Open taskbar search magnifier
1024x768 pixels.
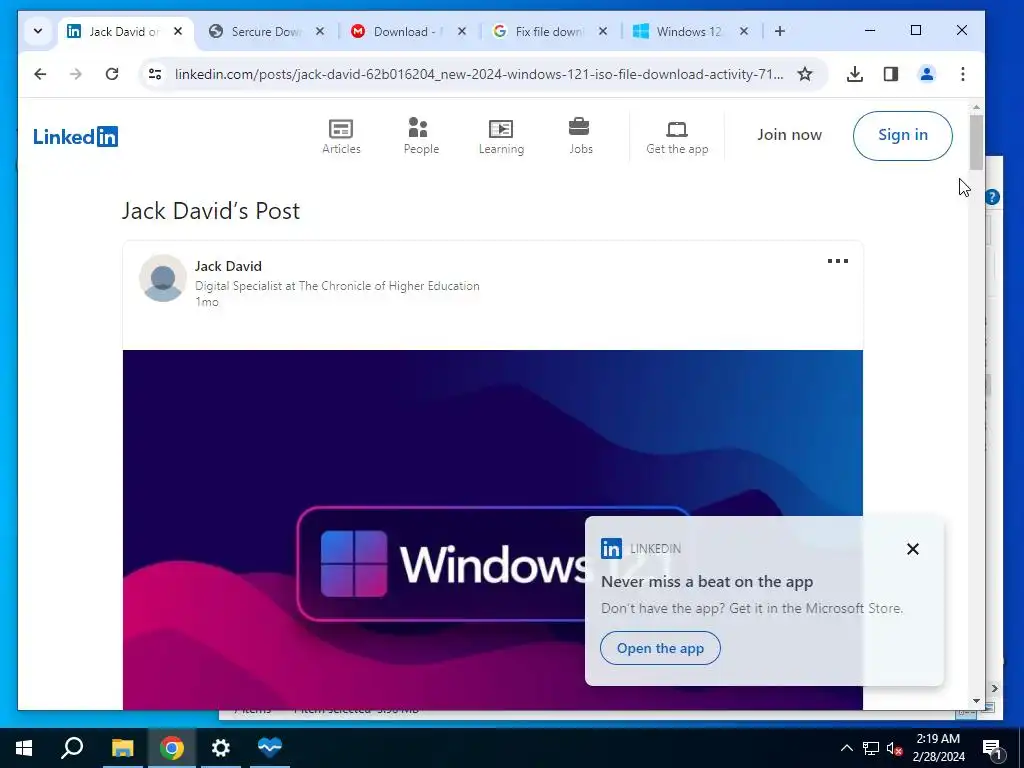point(72,748)
